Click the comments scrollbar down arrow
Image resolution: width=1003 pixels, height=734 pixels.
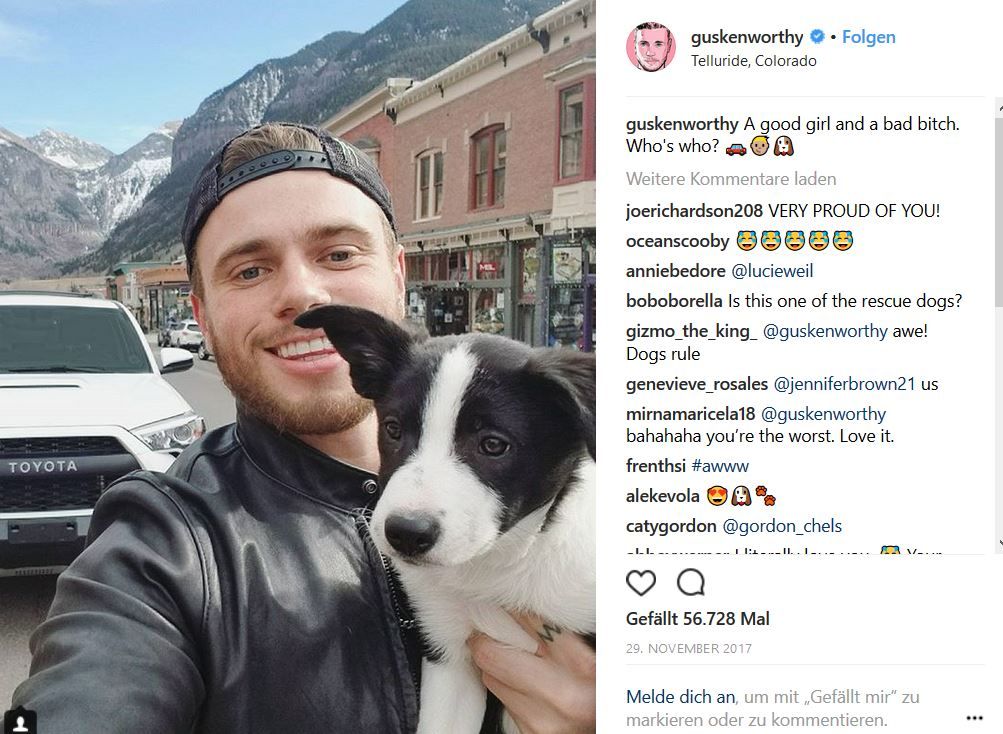coord(999,543)
